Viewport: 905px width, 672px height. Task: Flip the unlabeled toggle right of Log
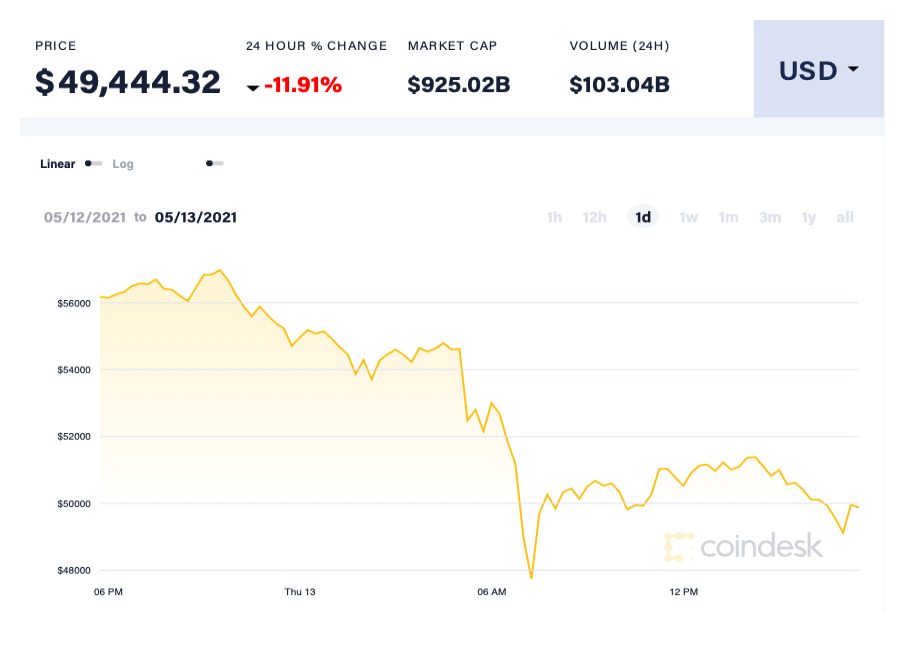(x=213, y=162)
